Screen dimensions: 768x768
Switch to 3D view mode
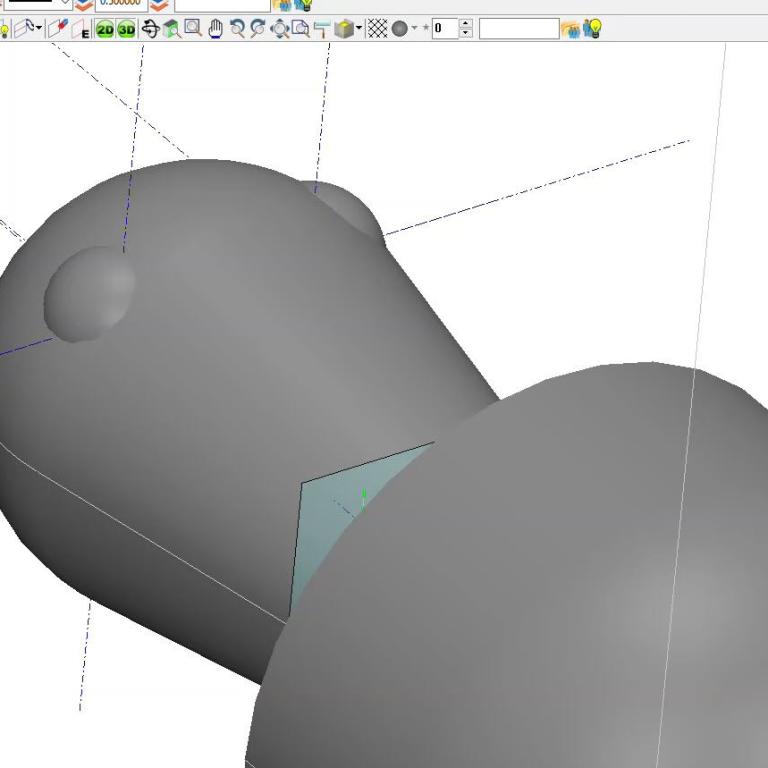[x=126, y=29]
